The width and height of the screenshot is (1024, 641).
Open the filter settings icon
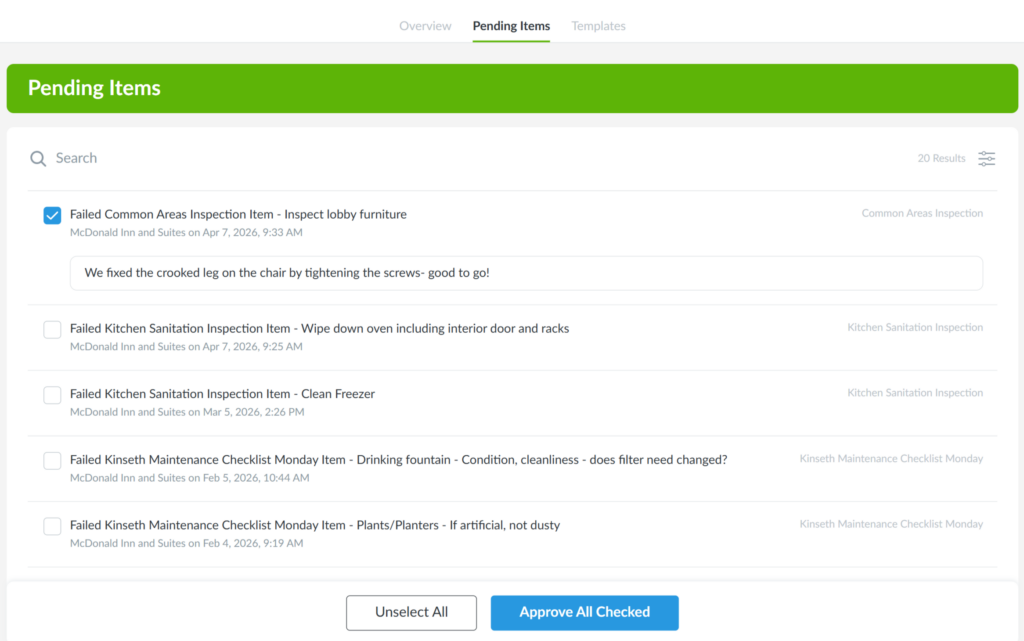coord(986,159)
